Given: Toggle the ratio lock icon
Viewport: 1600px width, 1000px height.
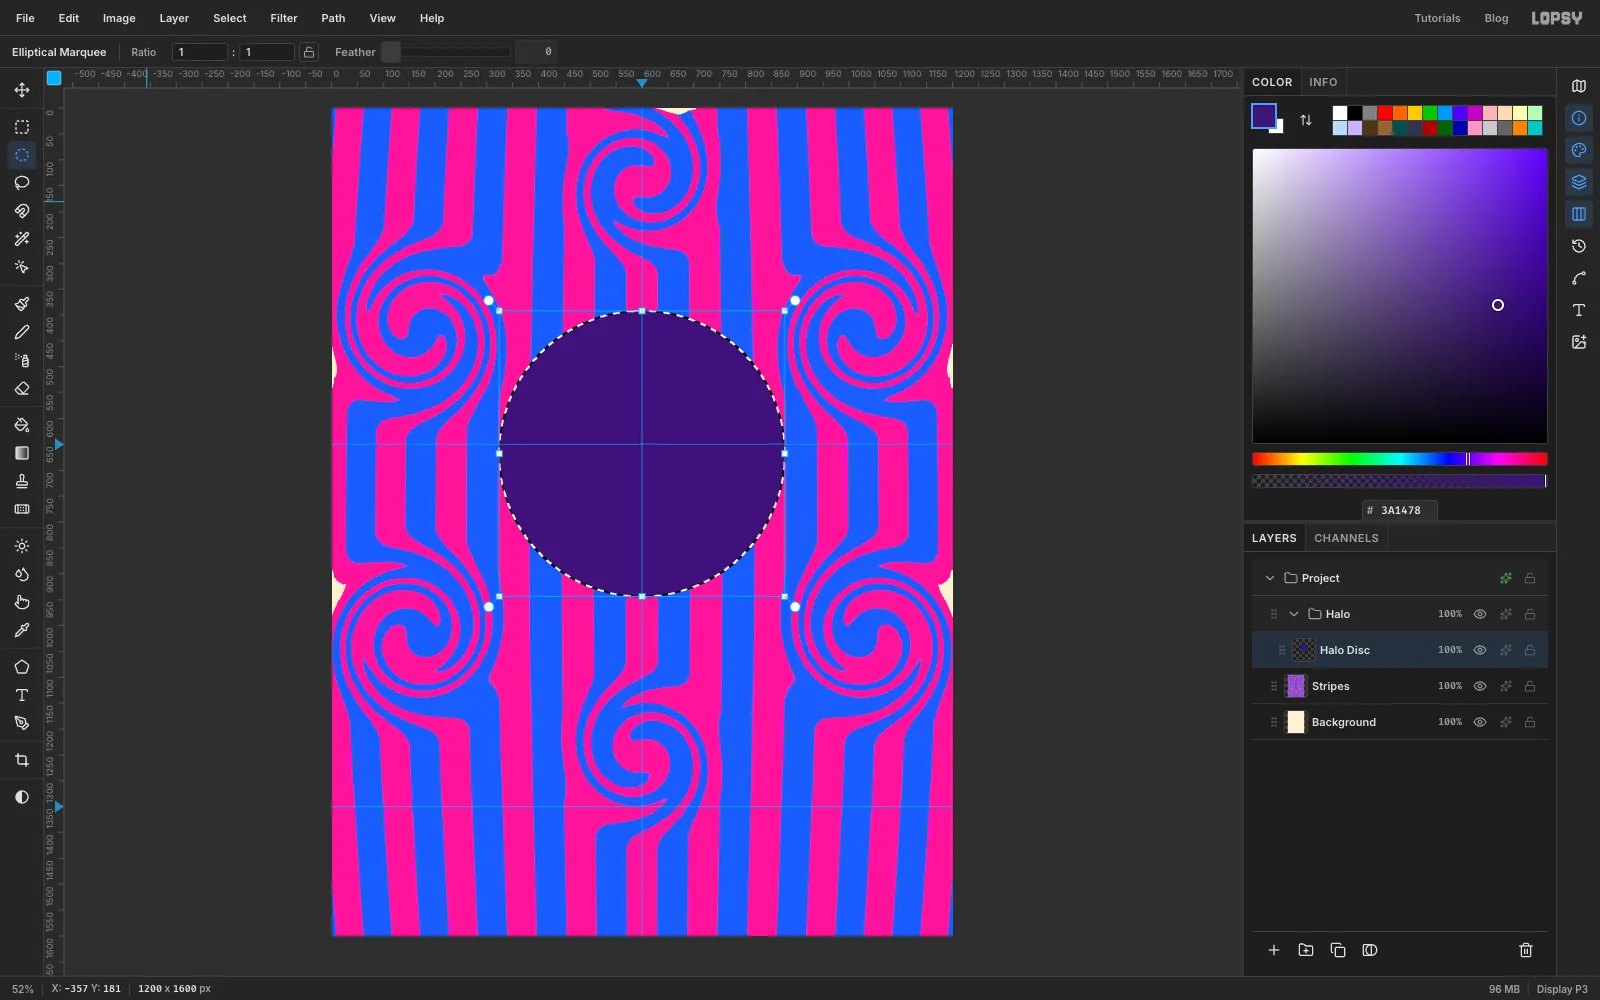Looking at the screenshot, I should click(309, 52).
